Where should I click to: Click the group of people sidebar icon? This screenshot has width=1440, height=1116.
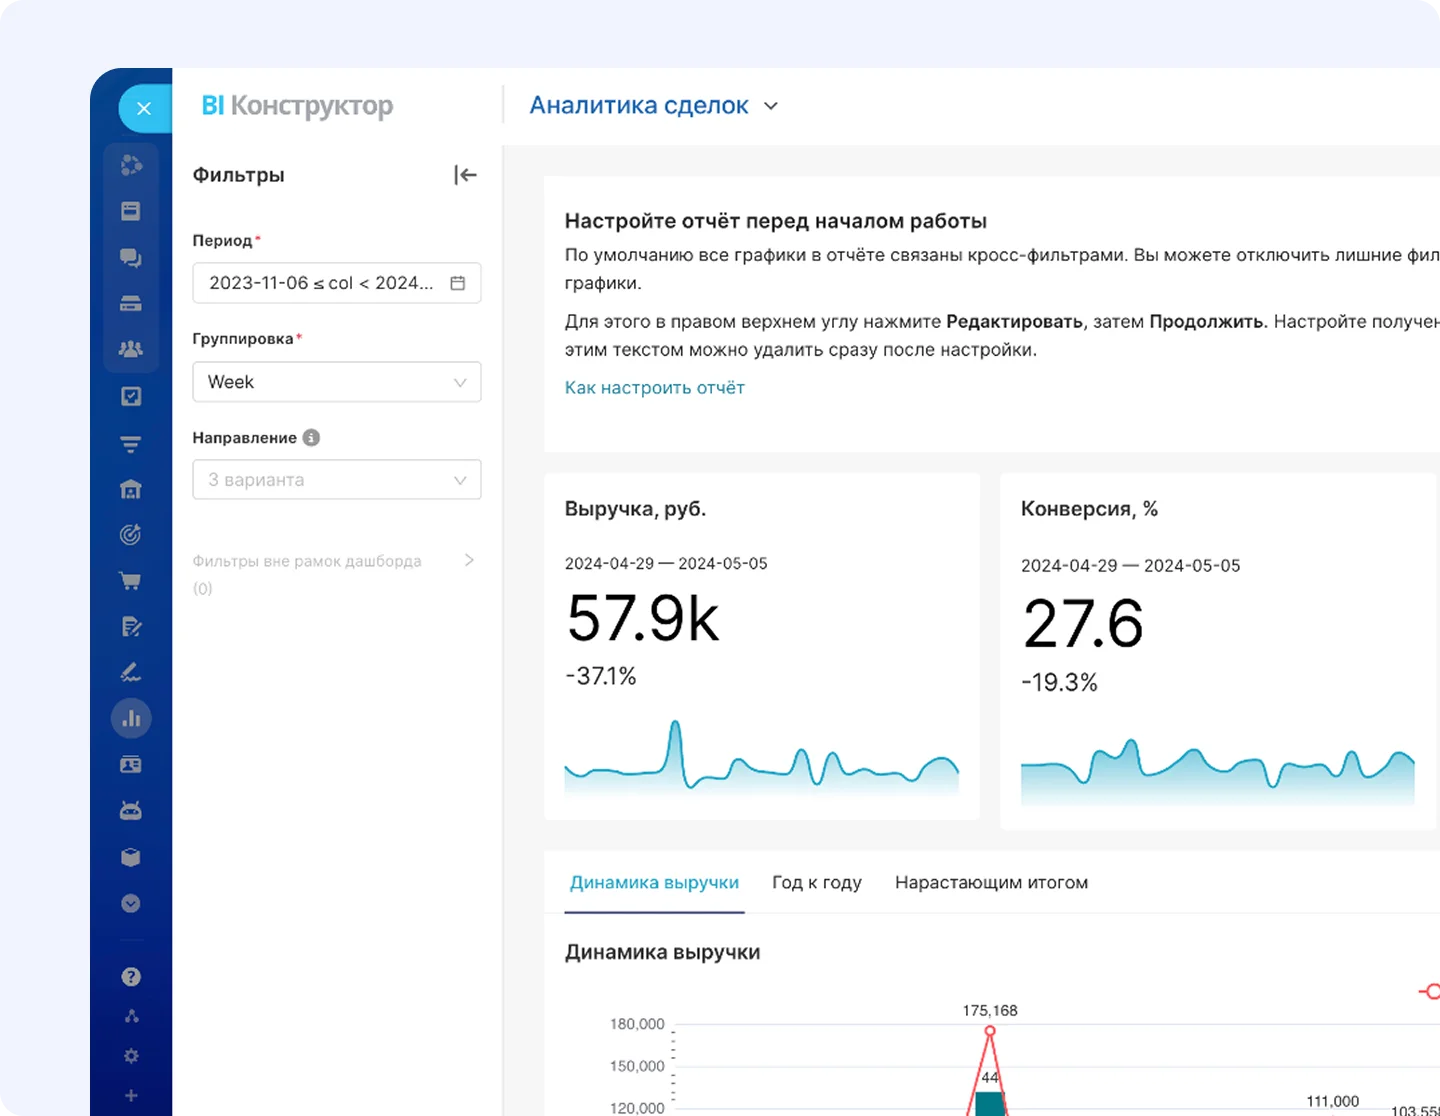pyautogui.click(x=131, y=349)
